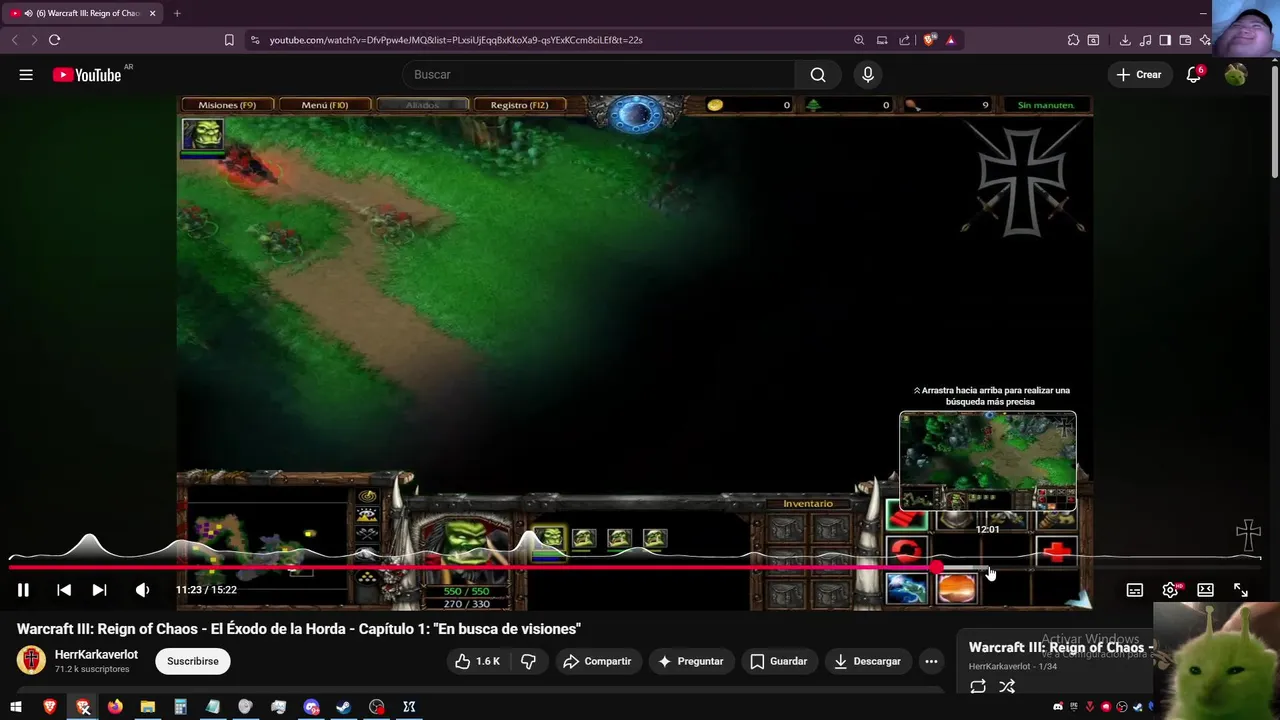Exit fullscreen view via the corner arrows

click(x=1241, y=590)
